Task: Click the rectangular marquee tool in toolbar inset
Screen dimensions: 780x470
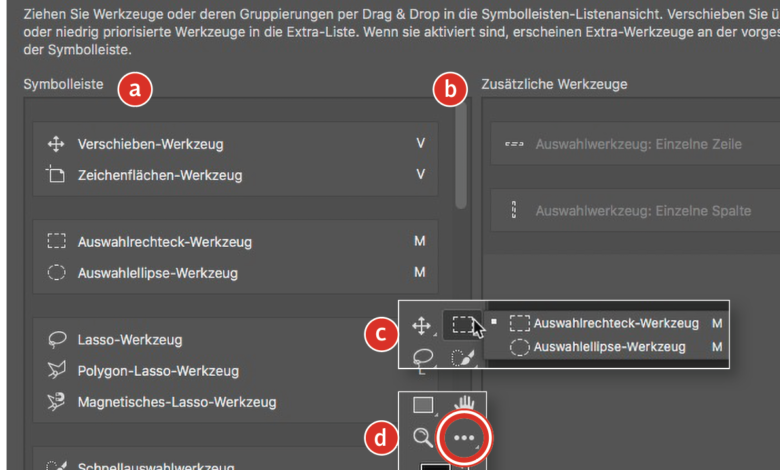Action: pos(463,325)
